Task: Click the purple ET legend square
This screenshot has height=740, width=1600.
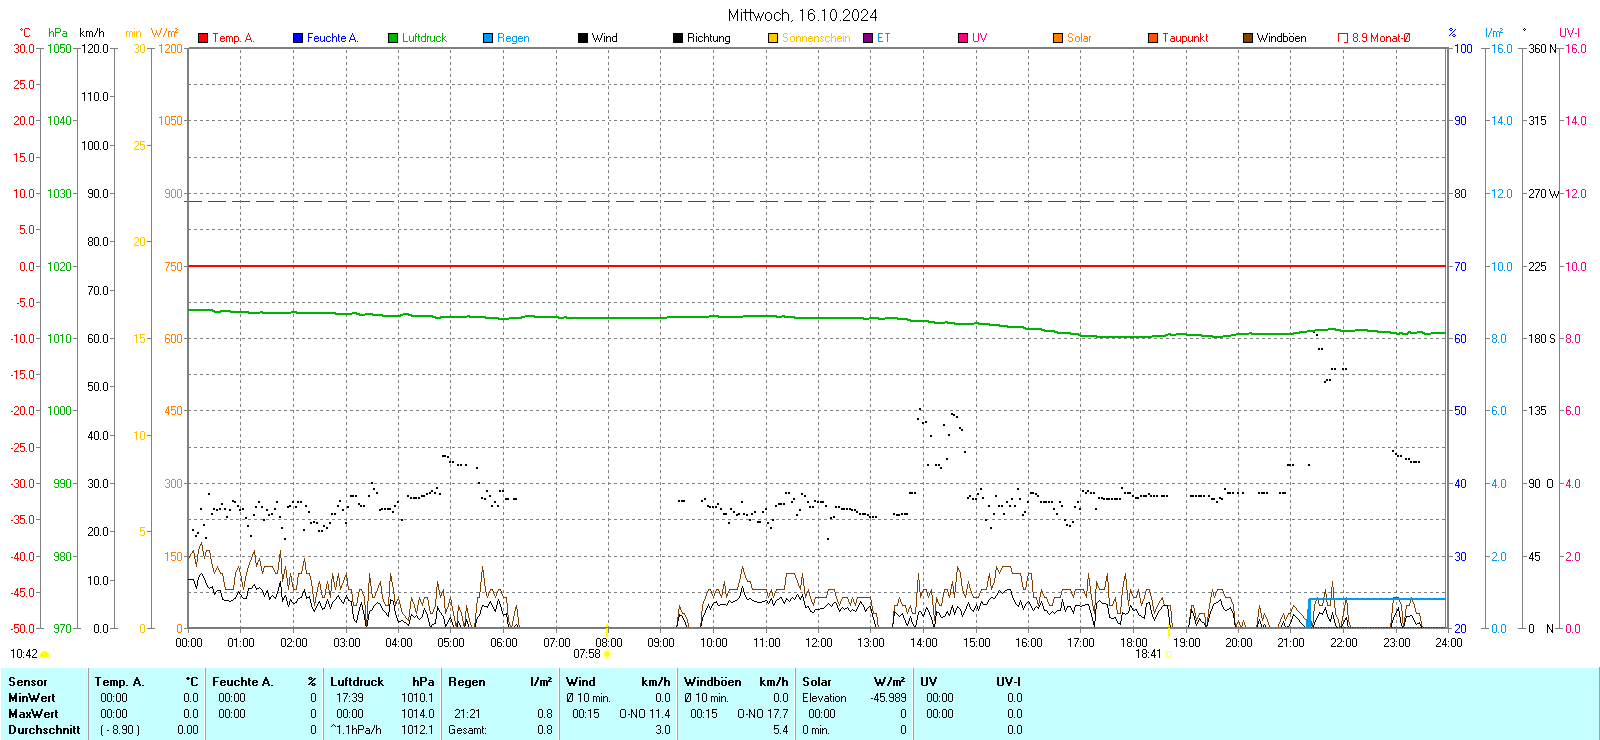Action: [868, 38]
